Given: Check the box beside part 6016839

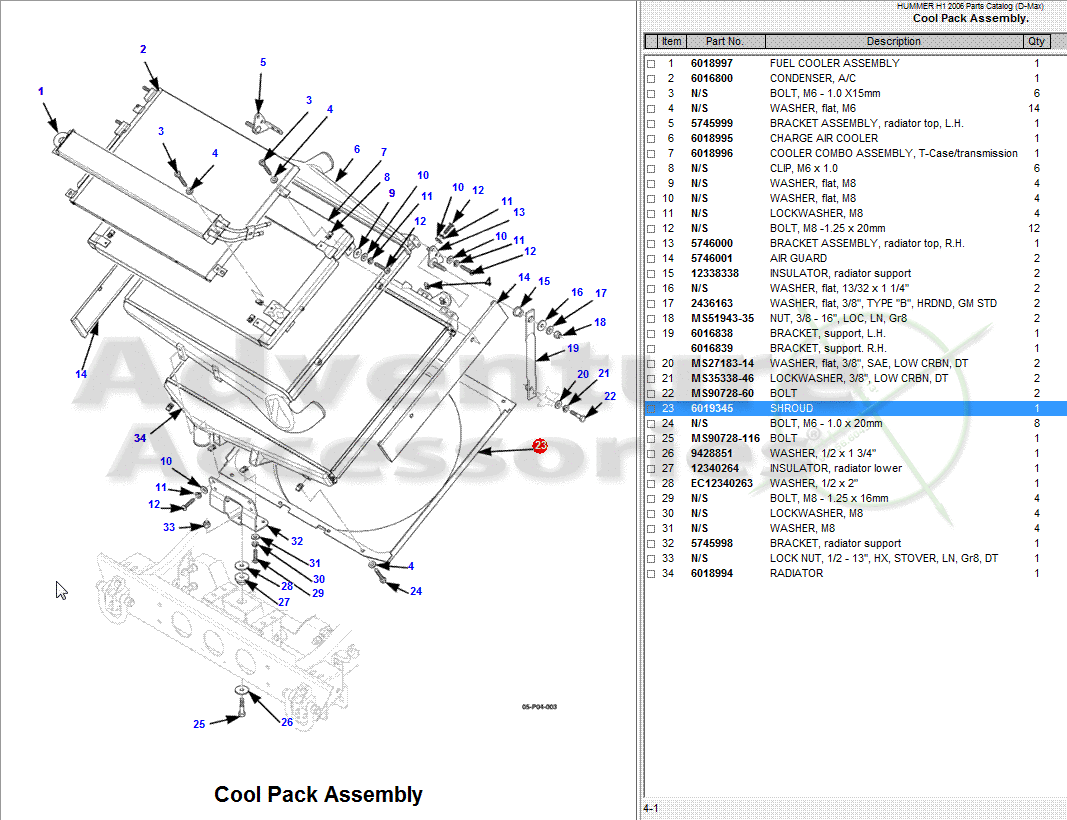Looking at the screenshot, I should coord(651,349).
